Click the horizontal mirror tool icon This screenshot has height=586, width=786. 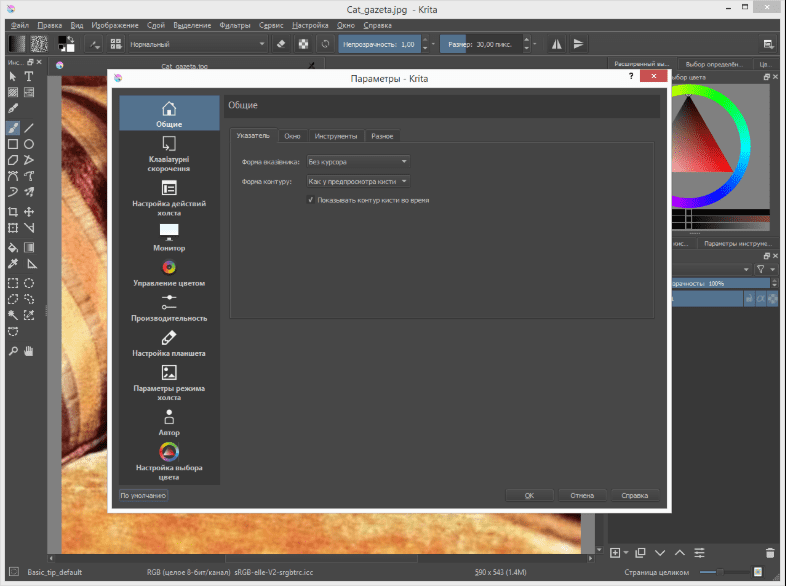[557, 44]
